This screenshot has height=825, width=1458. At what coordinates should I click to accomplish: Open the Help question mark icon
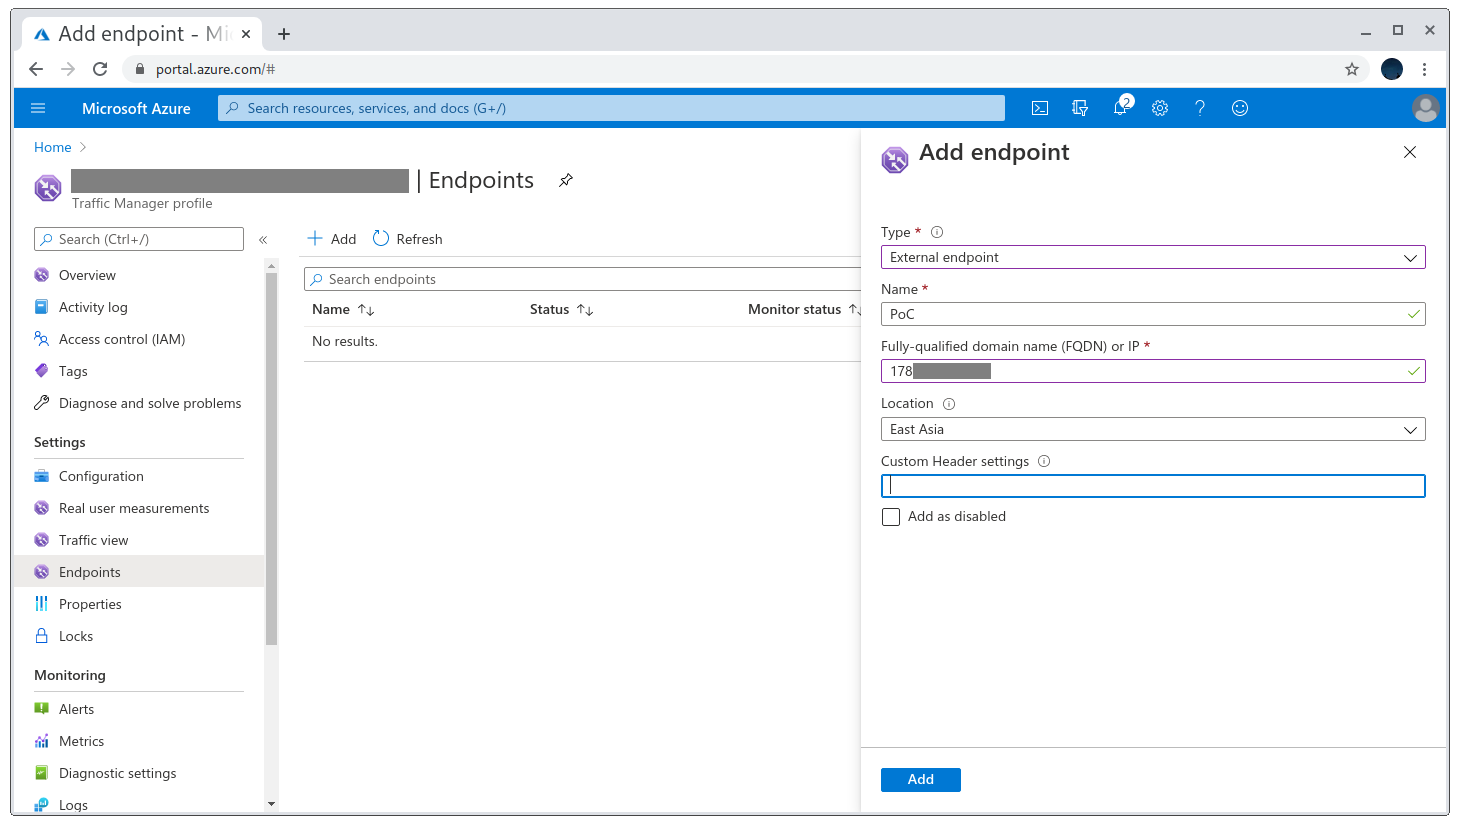tap(1200, 108)
